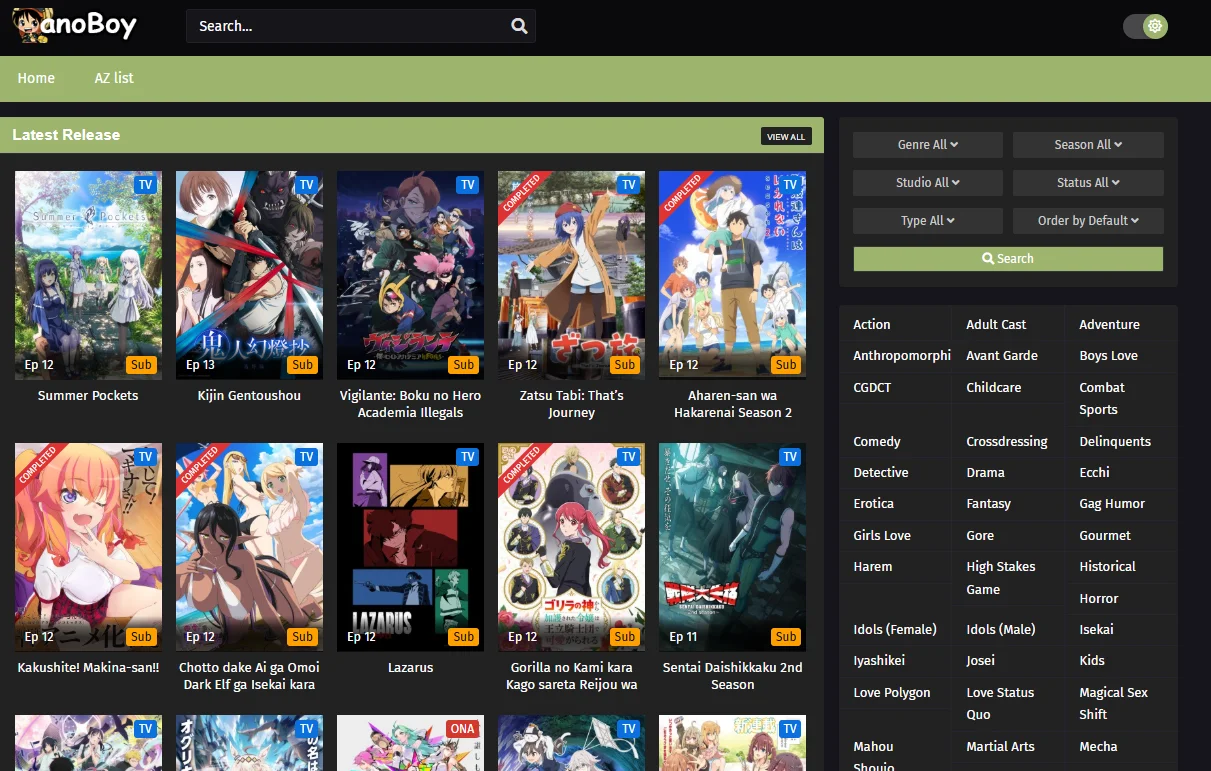The height and width of the screenshot is (771, 1211).
Task: Select the Adult Cast genre link
Action: 996,325
